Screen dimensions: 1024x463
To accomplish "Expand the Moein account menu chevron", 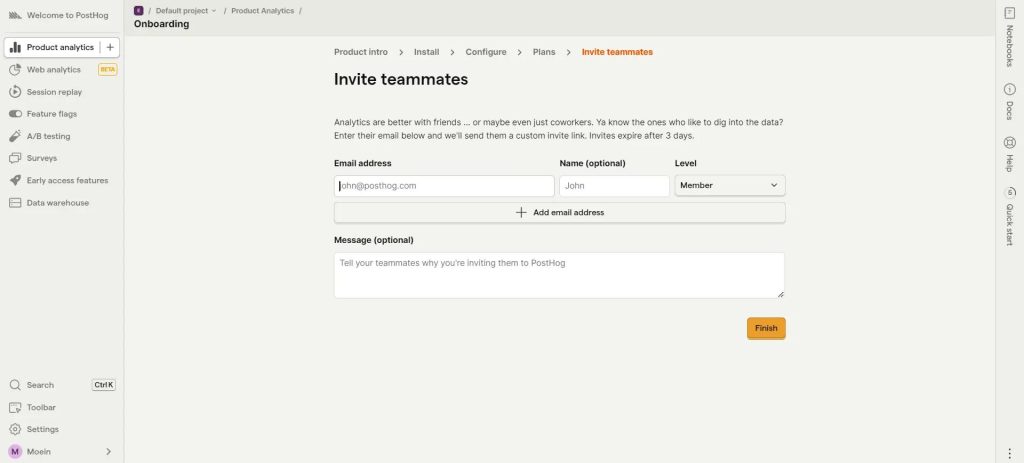I will [108, 451].
